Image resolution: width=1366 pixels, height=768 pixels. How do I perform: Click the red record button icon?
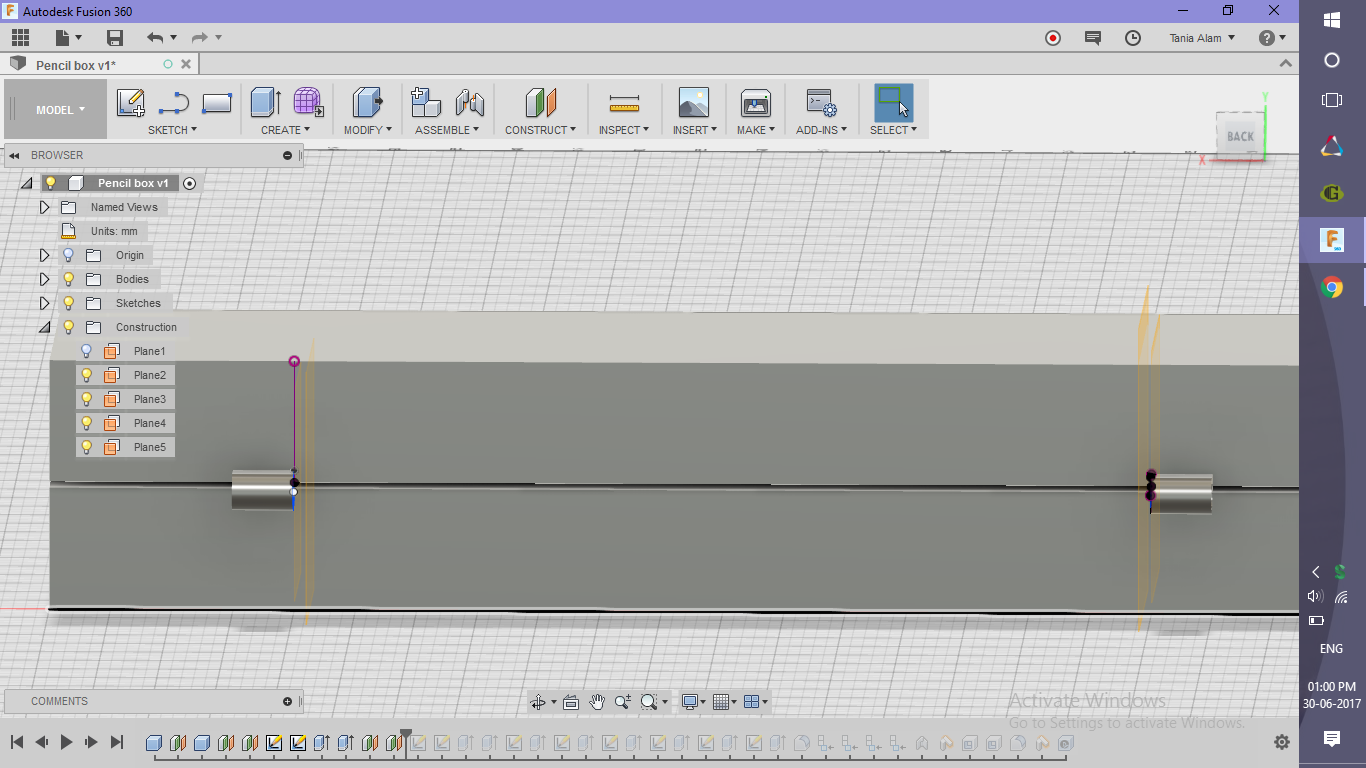[1053, 38]
